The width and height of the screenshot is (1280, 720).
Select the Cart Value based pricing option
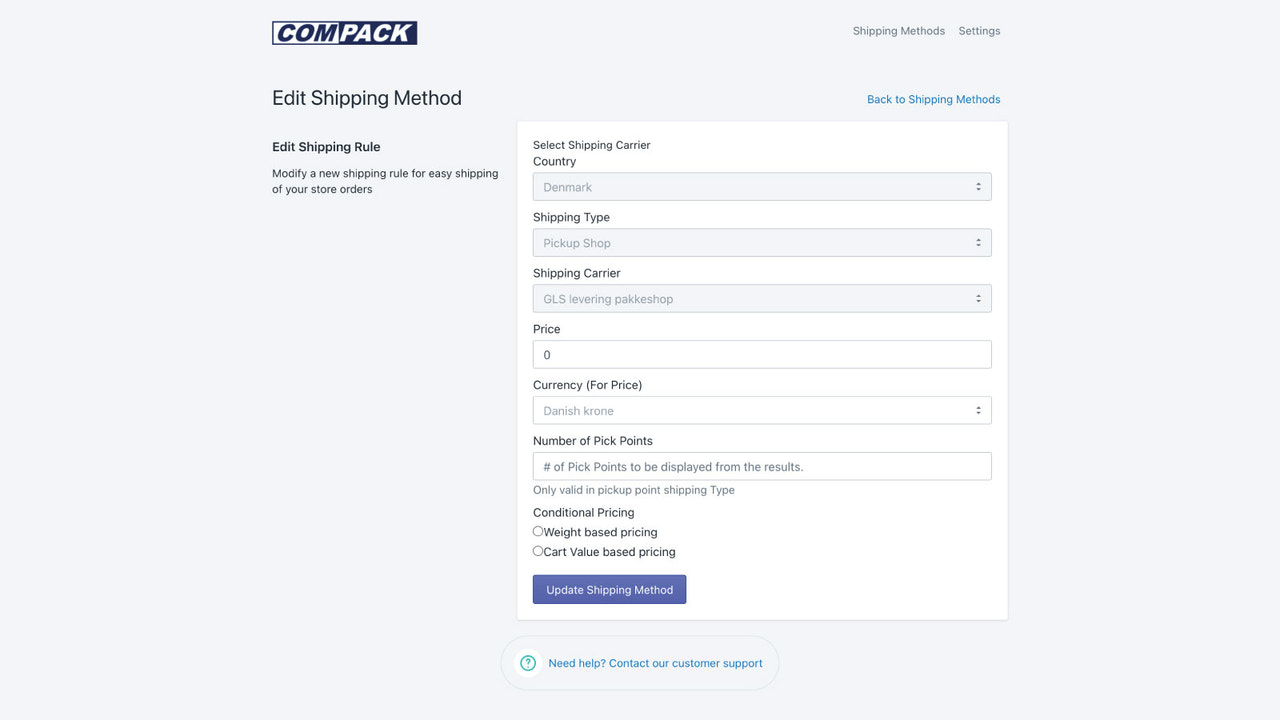tap(538, 551)
